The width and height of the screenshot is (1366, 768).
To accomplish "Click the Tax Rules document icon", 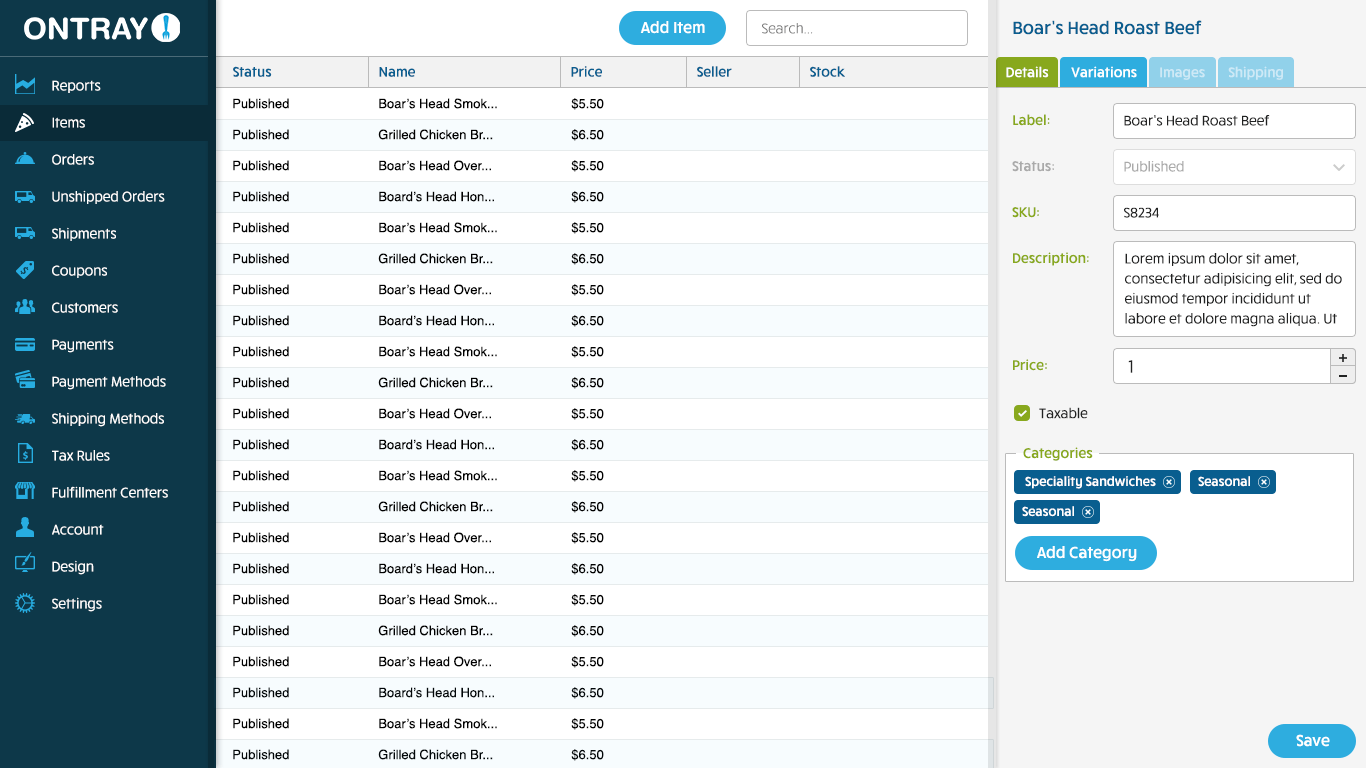I will 25,455.
